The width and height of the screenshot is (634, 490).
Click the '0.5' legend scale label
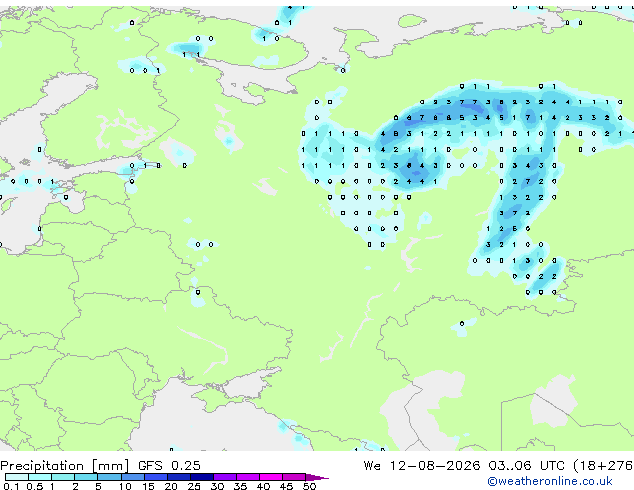35,486
